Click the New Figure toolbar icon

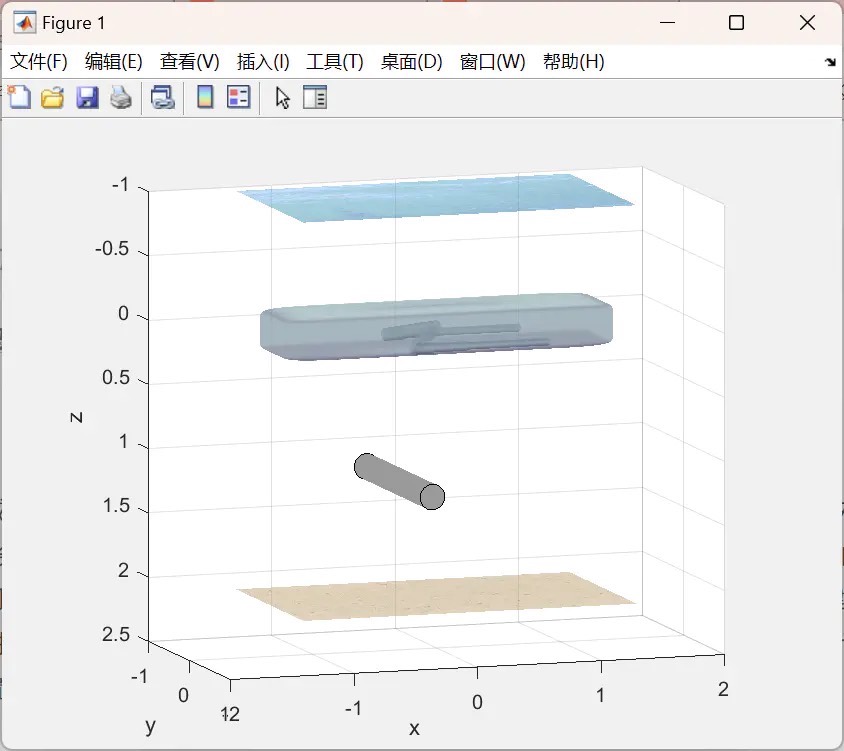click(20, 97)
